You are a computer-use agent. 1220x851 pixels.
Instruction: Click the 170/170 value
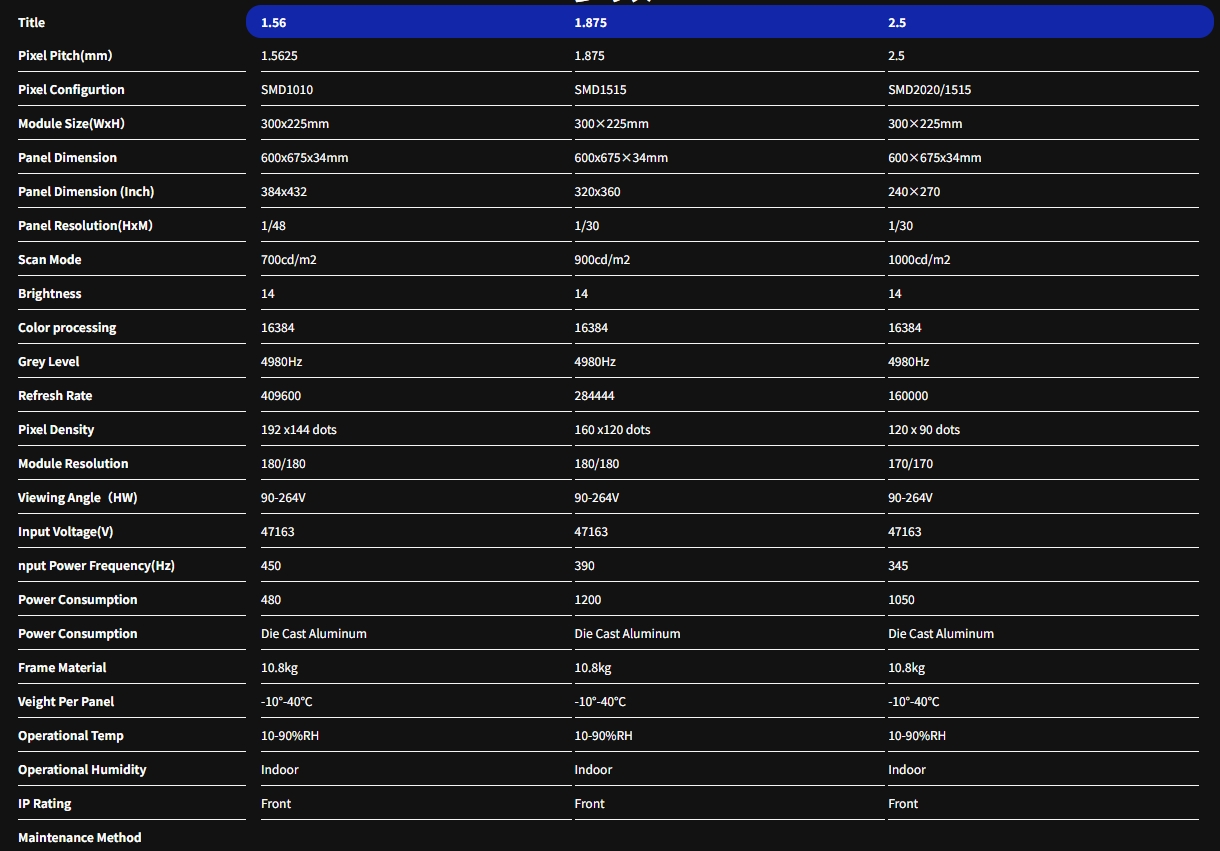[910, 464]
